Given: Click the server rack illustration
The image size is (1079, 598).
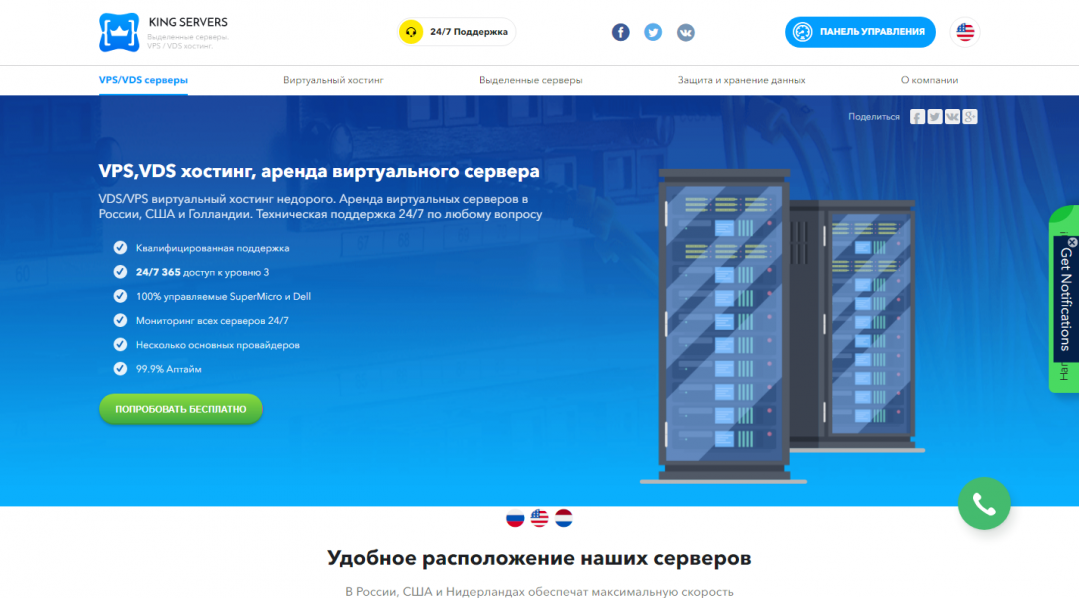Looking at the screenshot, I should pos(782,326).
